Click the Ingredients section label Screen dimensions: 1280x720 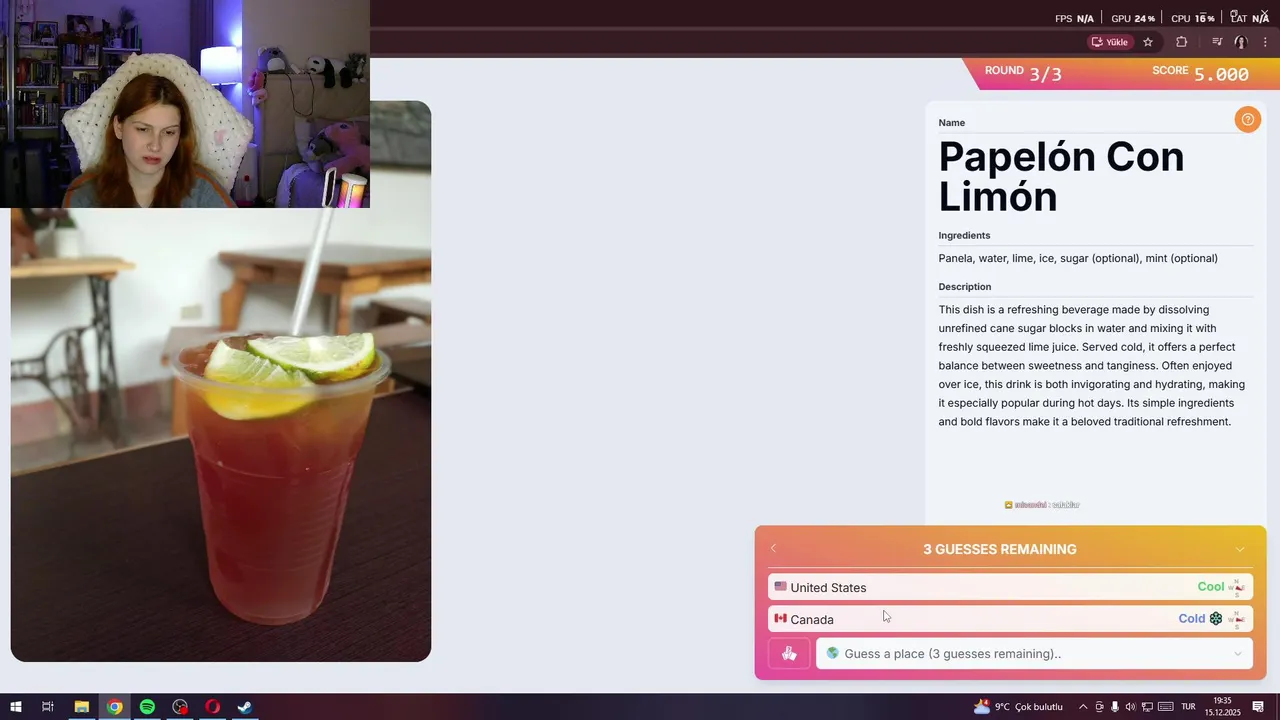(x=964, y=235)
